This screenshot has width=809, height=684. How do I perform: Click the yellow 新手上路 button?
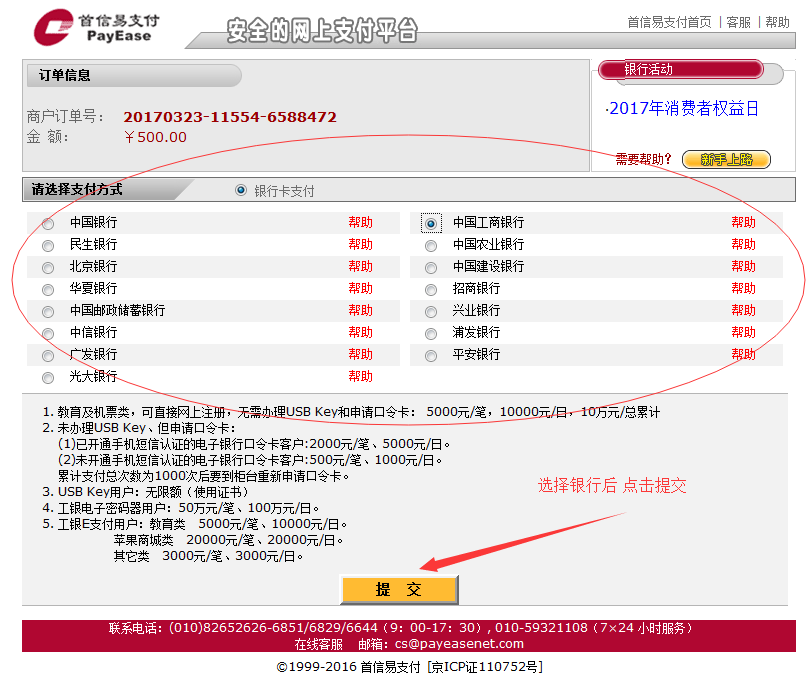(726, 159)
